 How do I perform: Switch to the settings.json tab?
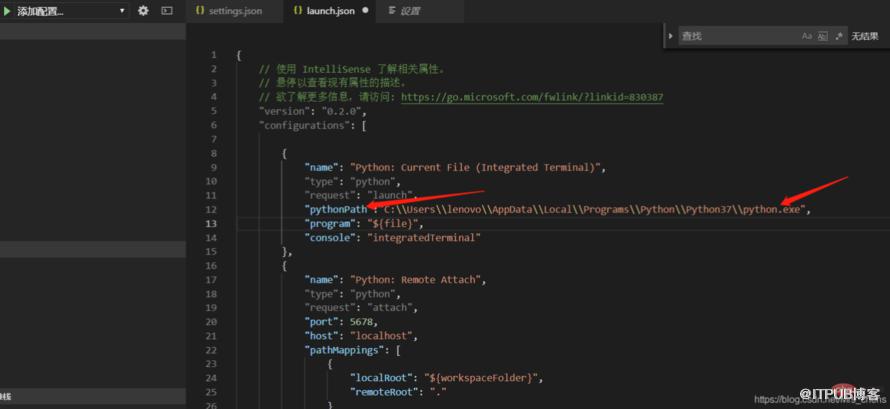click(x=235, y=11)
